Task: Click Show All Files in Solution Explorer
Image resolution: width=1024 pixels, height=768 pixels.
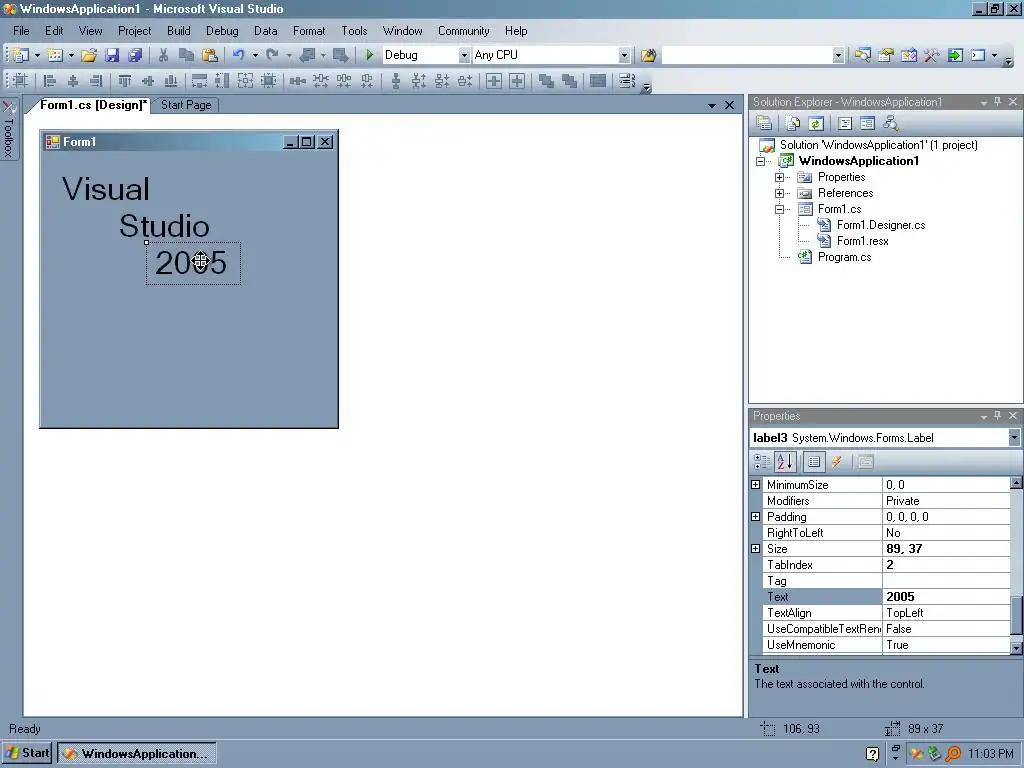Action: (x=793, y=123)
